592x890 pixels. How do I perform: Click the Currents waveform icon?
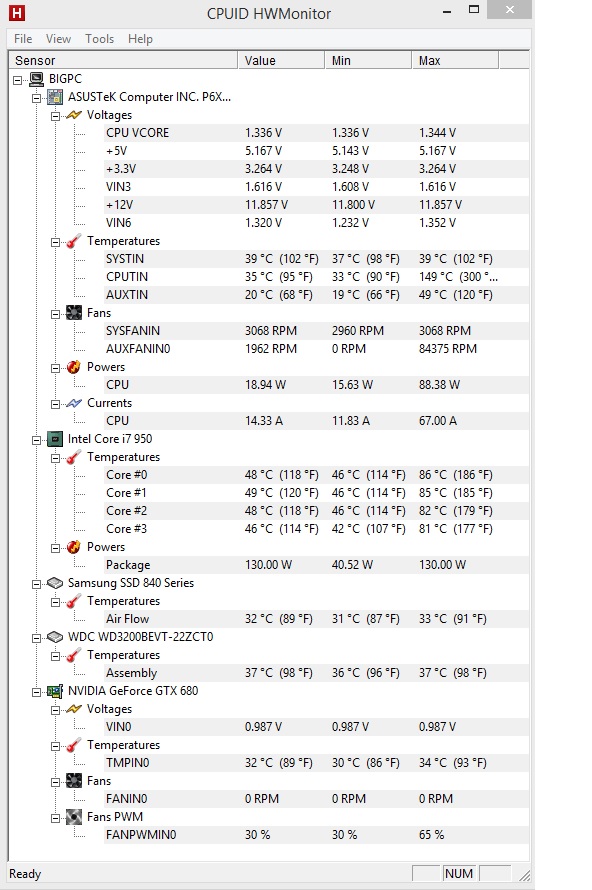[74, 403]
